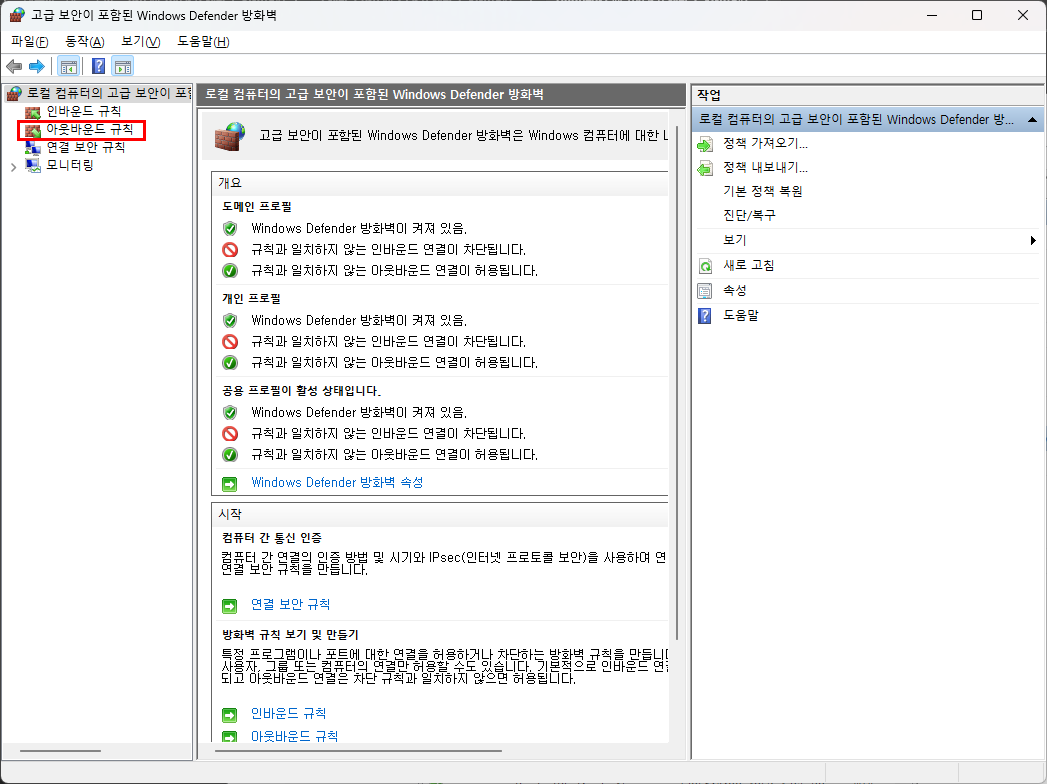Open the Windows Defender 방화벽 속성 link
This screenshot has width=1047, height=784.
(337, 482)
